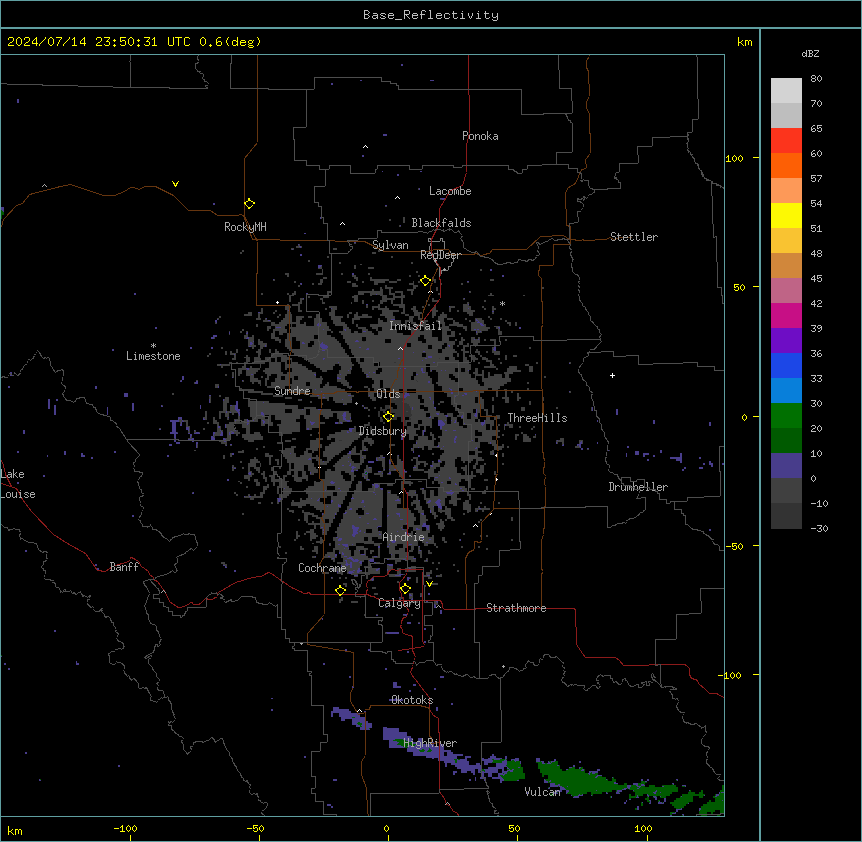Click the 80 value in dBZ legend
This screenshot has width=862, height=842.
click(816, 79)
